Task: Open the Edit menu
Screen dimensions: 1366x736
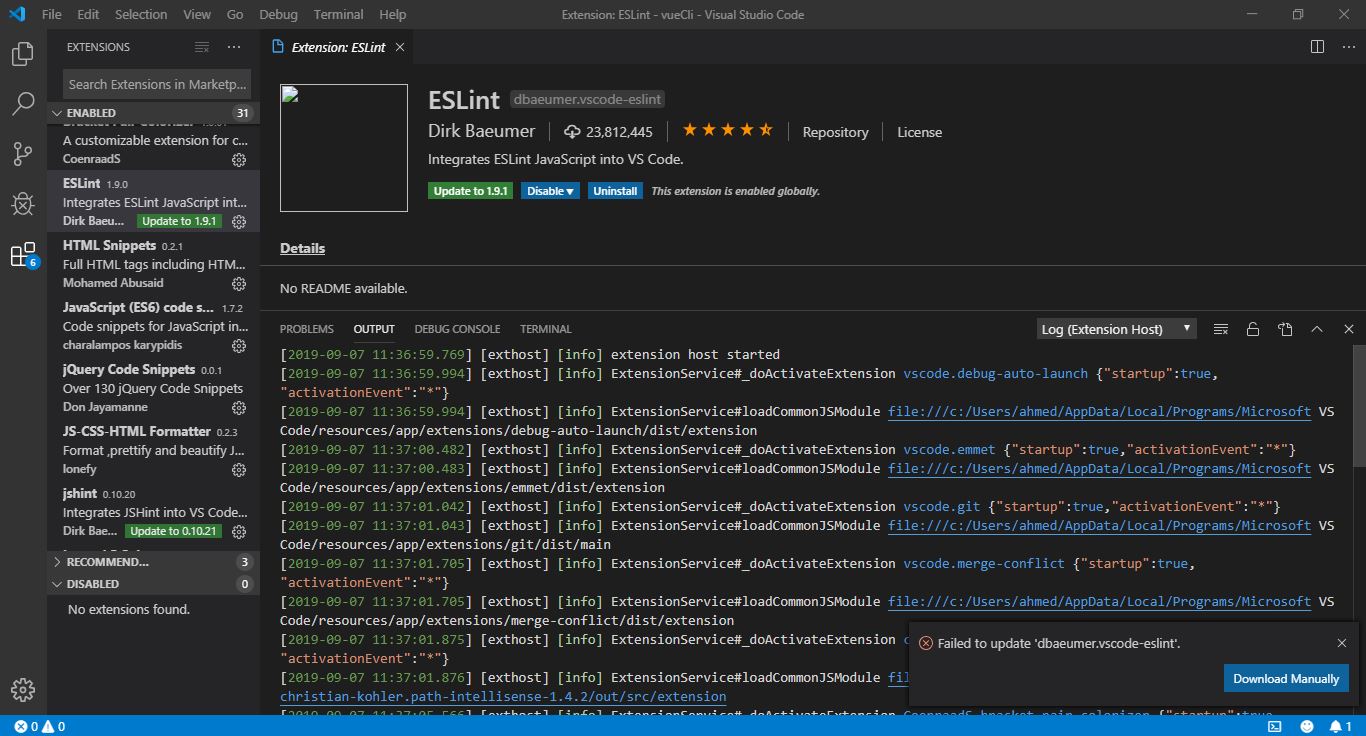Action: (x=88, y=14)
